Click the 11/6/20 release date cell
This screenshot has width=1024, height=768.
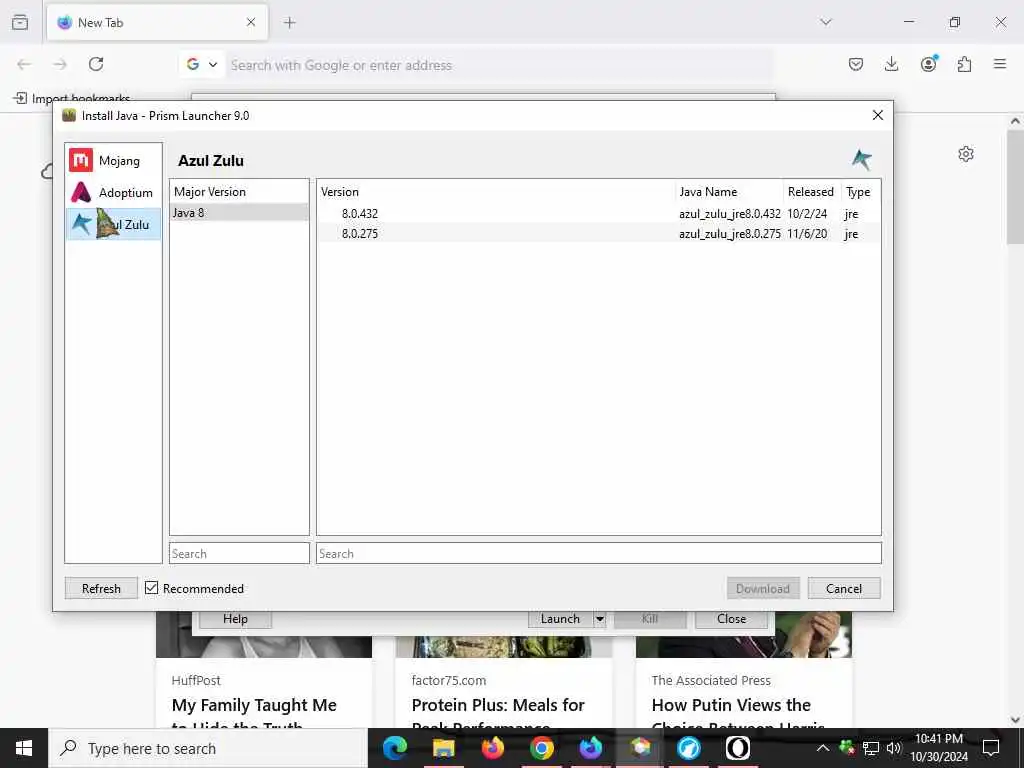point(807,233)
